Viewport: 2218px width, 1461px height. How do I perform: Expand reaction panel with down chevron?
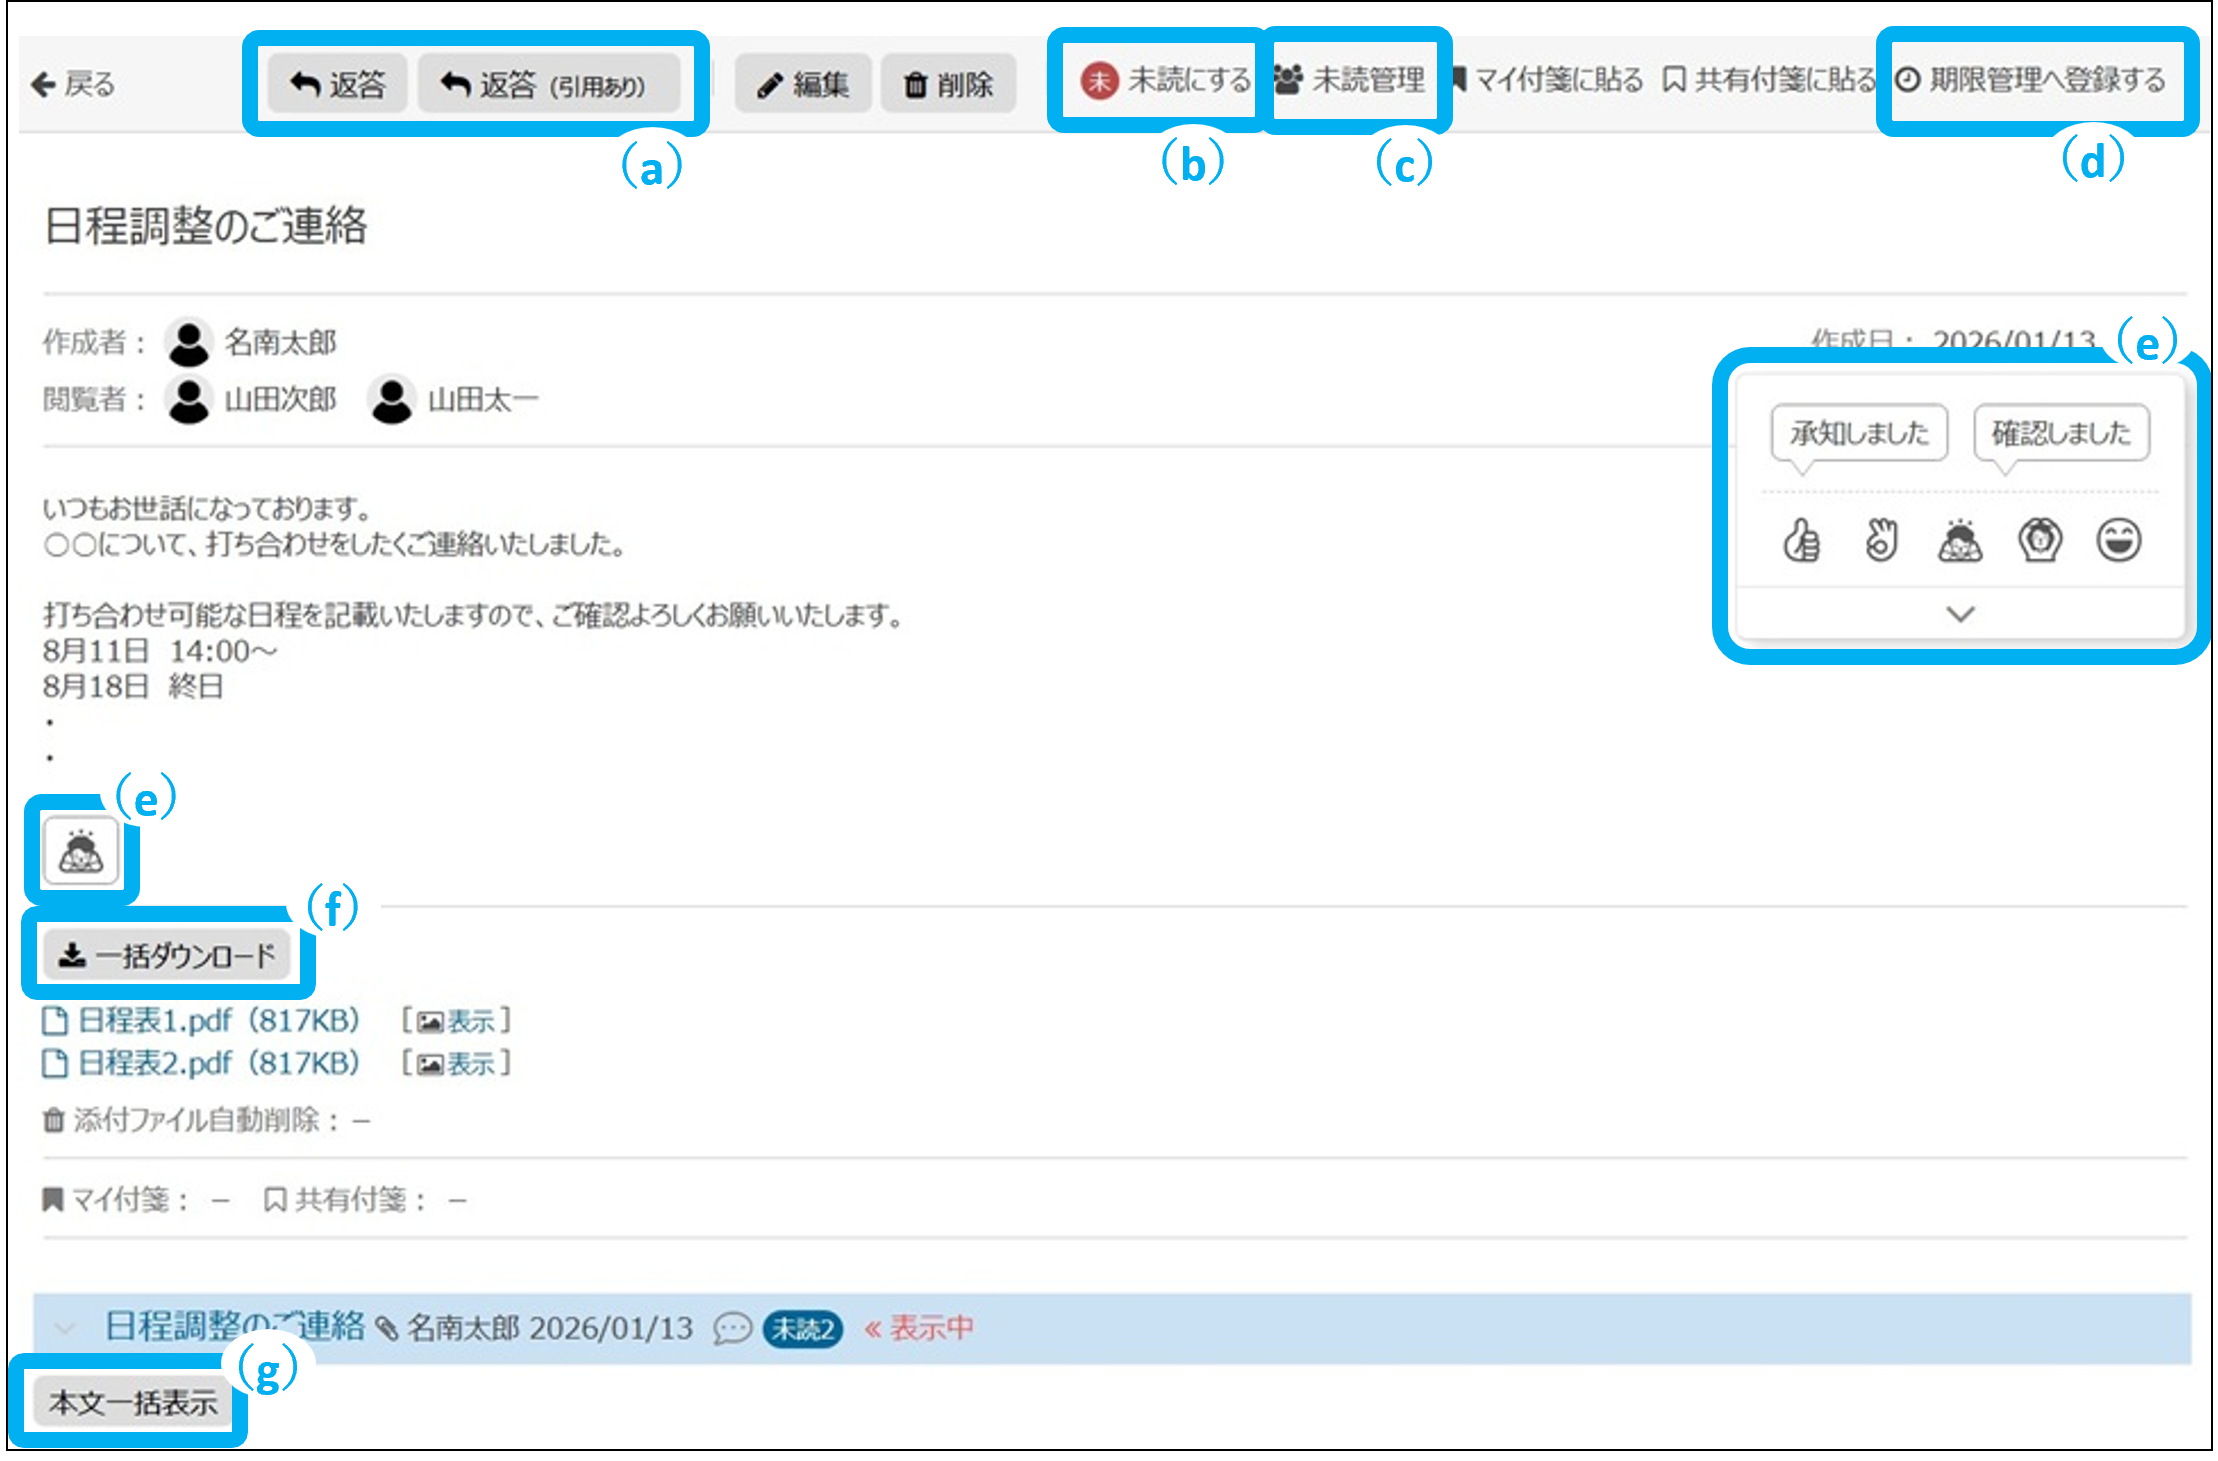1960,614
